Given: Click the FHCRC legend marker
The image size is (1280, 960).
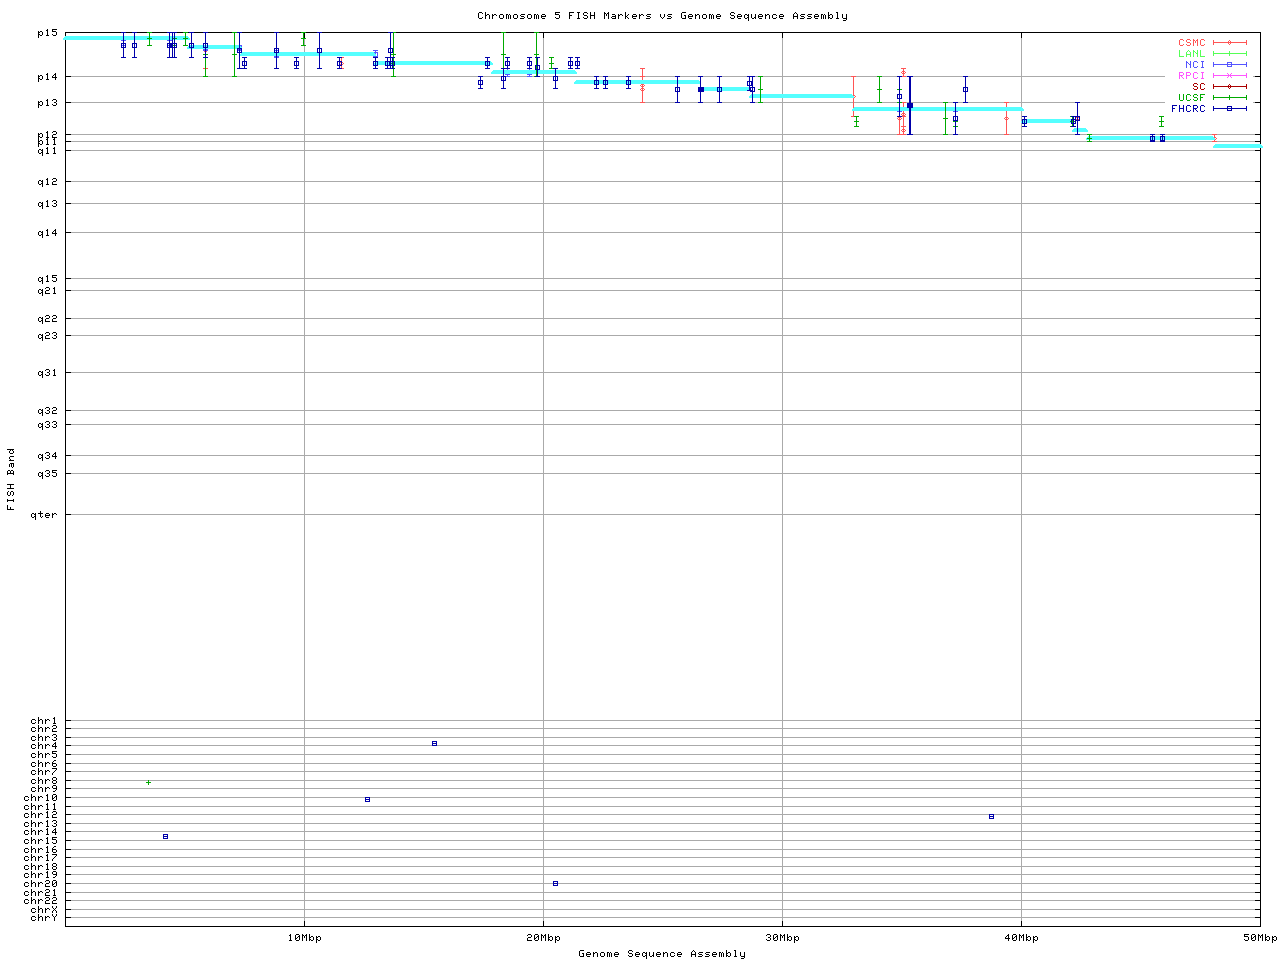Looking at the screenshot, I should (x=1229, y=109).
